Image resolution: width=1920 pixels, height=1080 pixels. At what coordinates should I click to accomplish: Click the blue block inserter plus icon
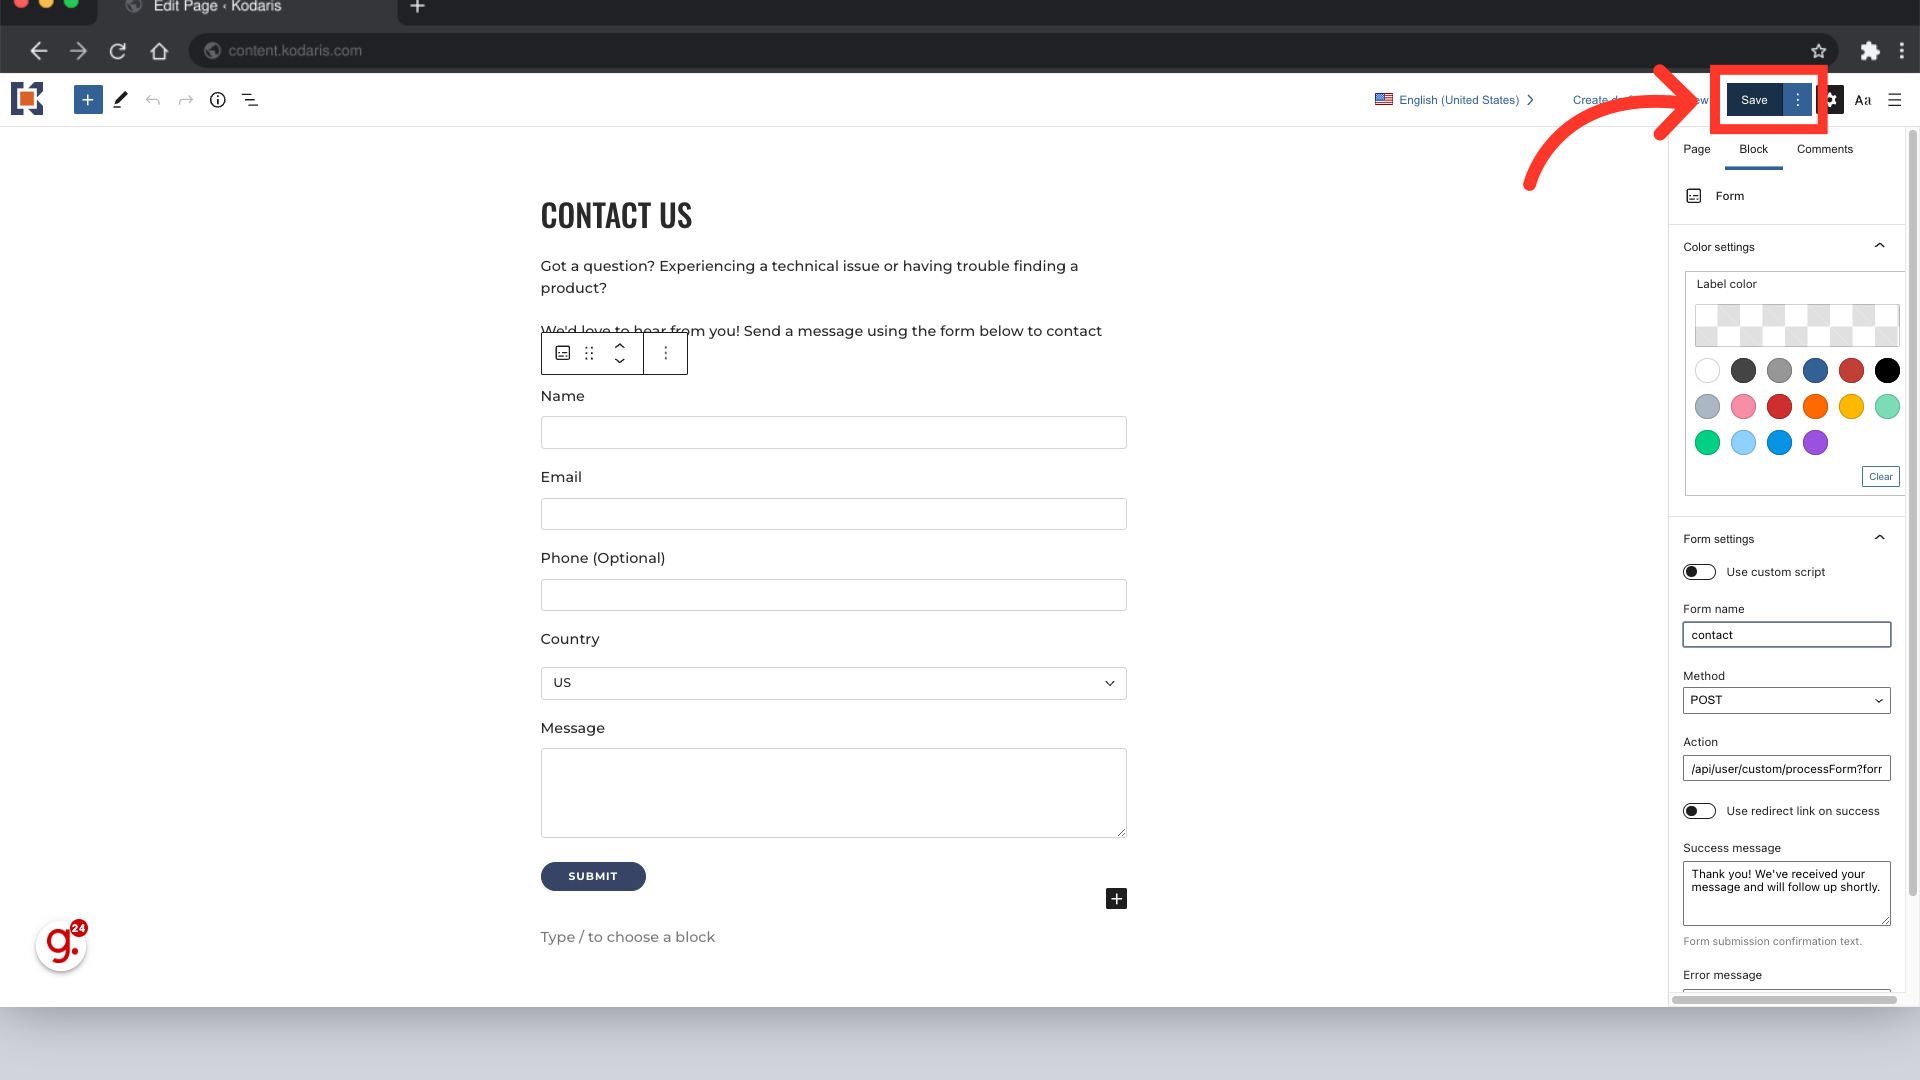pyautogui.click(x=88, y=100)
